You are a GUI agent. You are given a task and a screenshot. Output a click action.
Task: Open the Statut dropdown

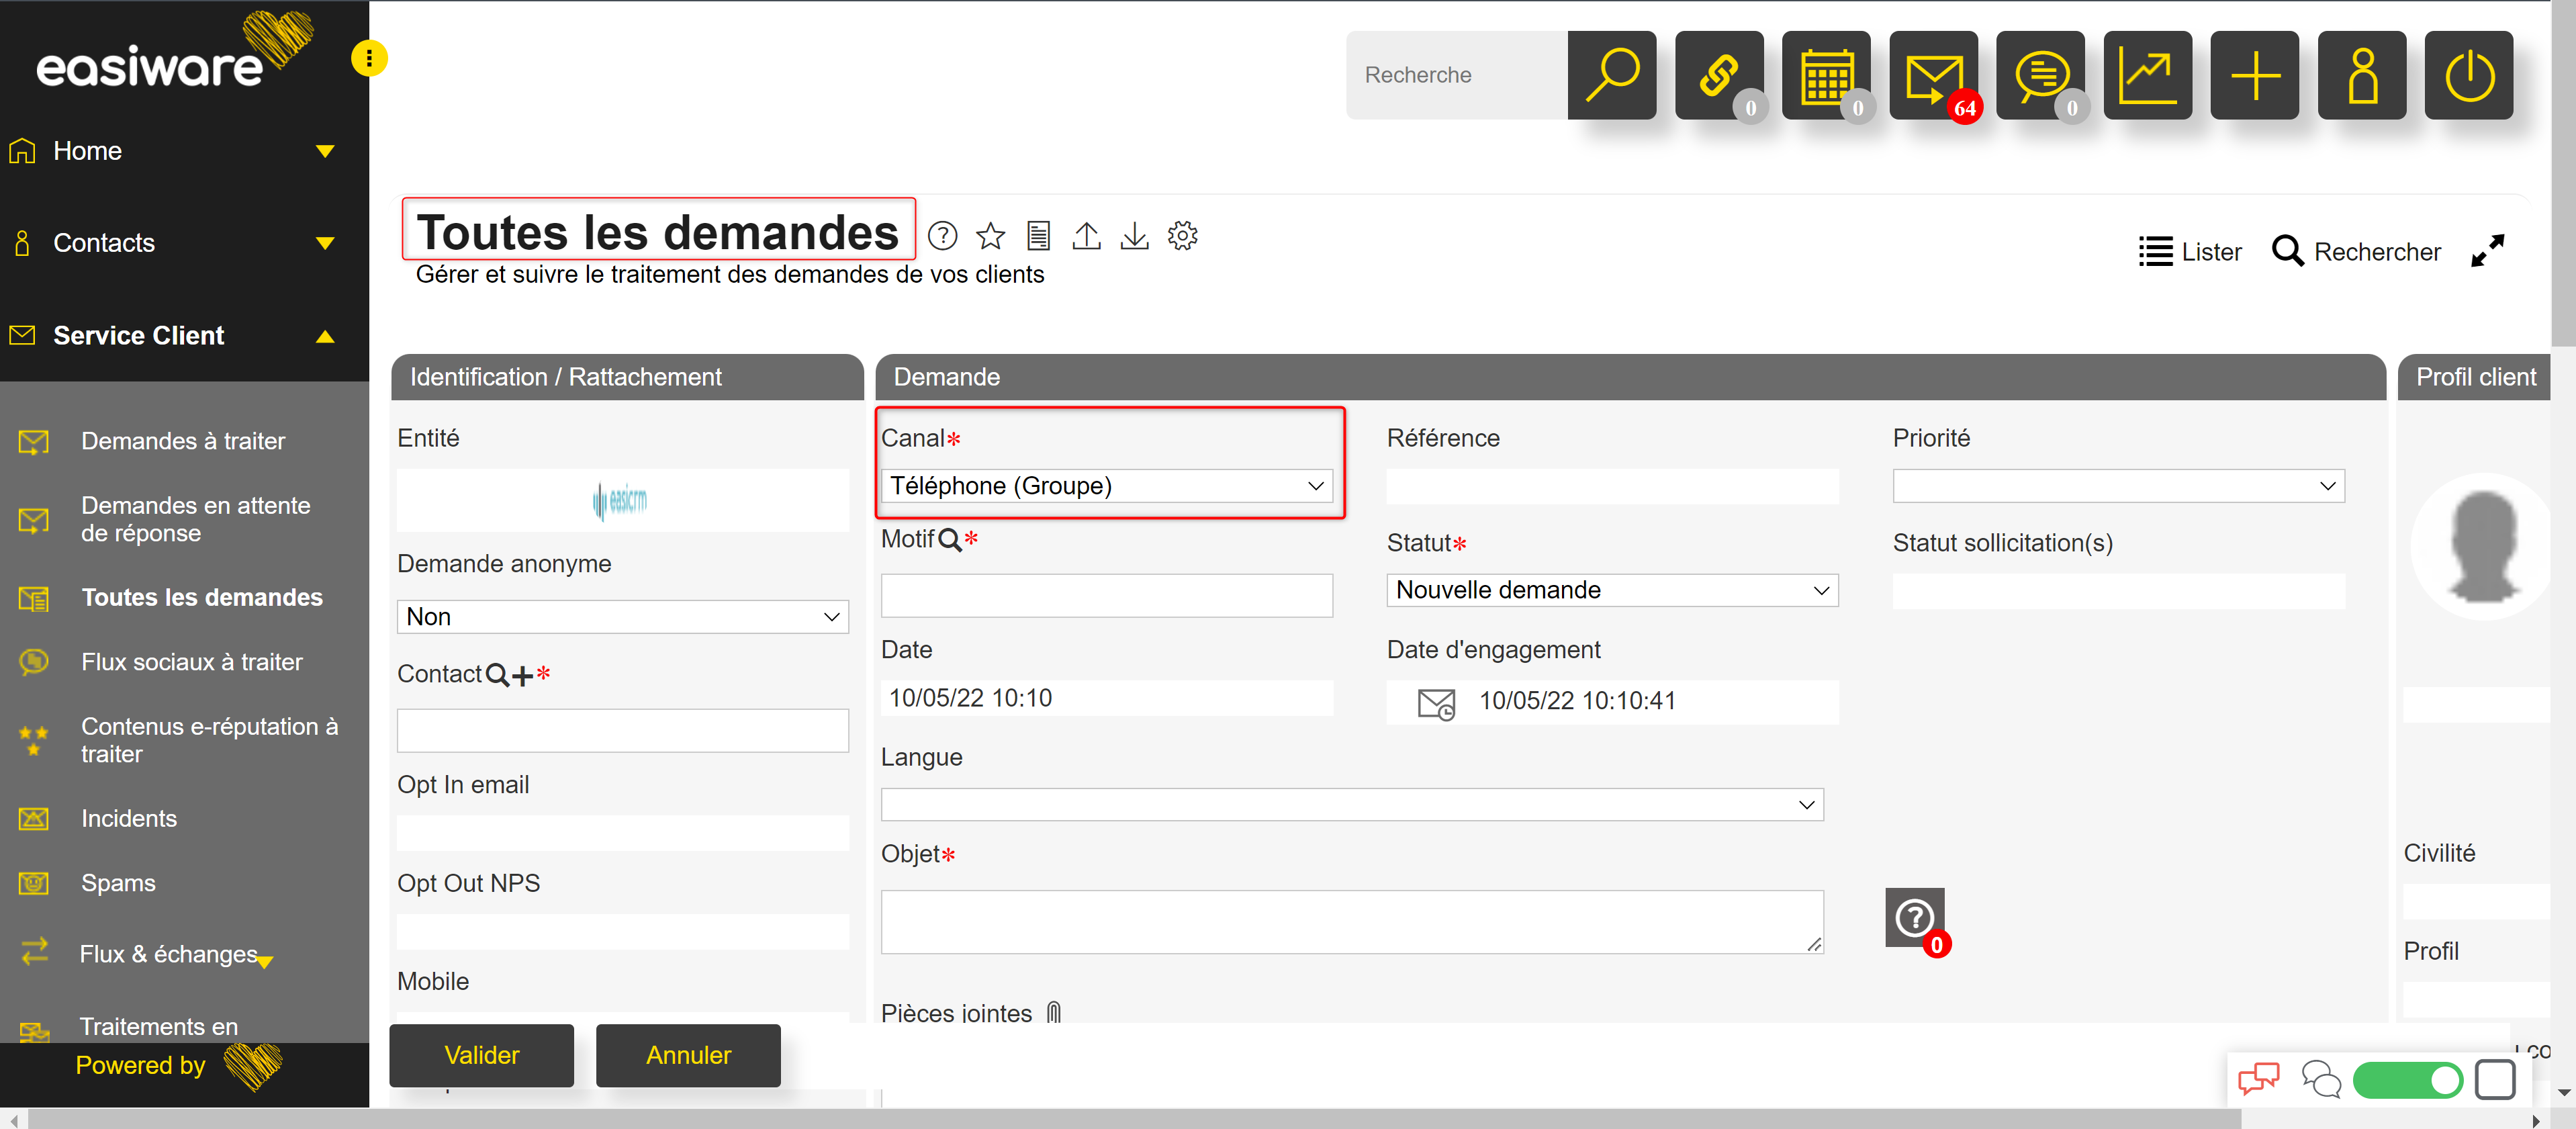[x=1611, y=590]
